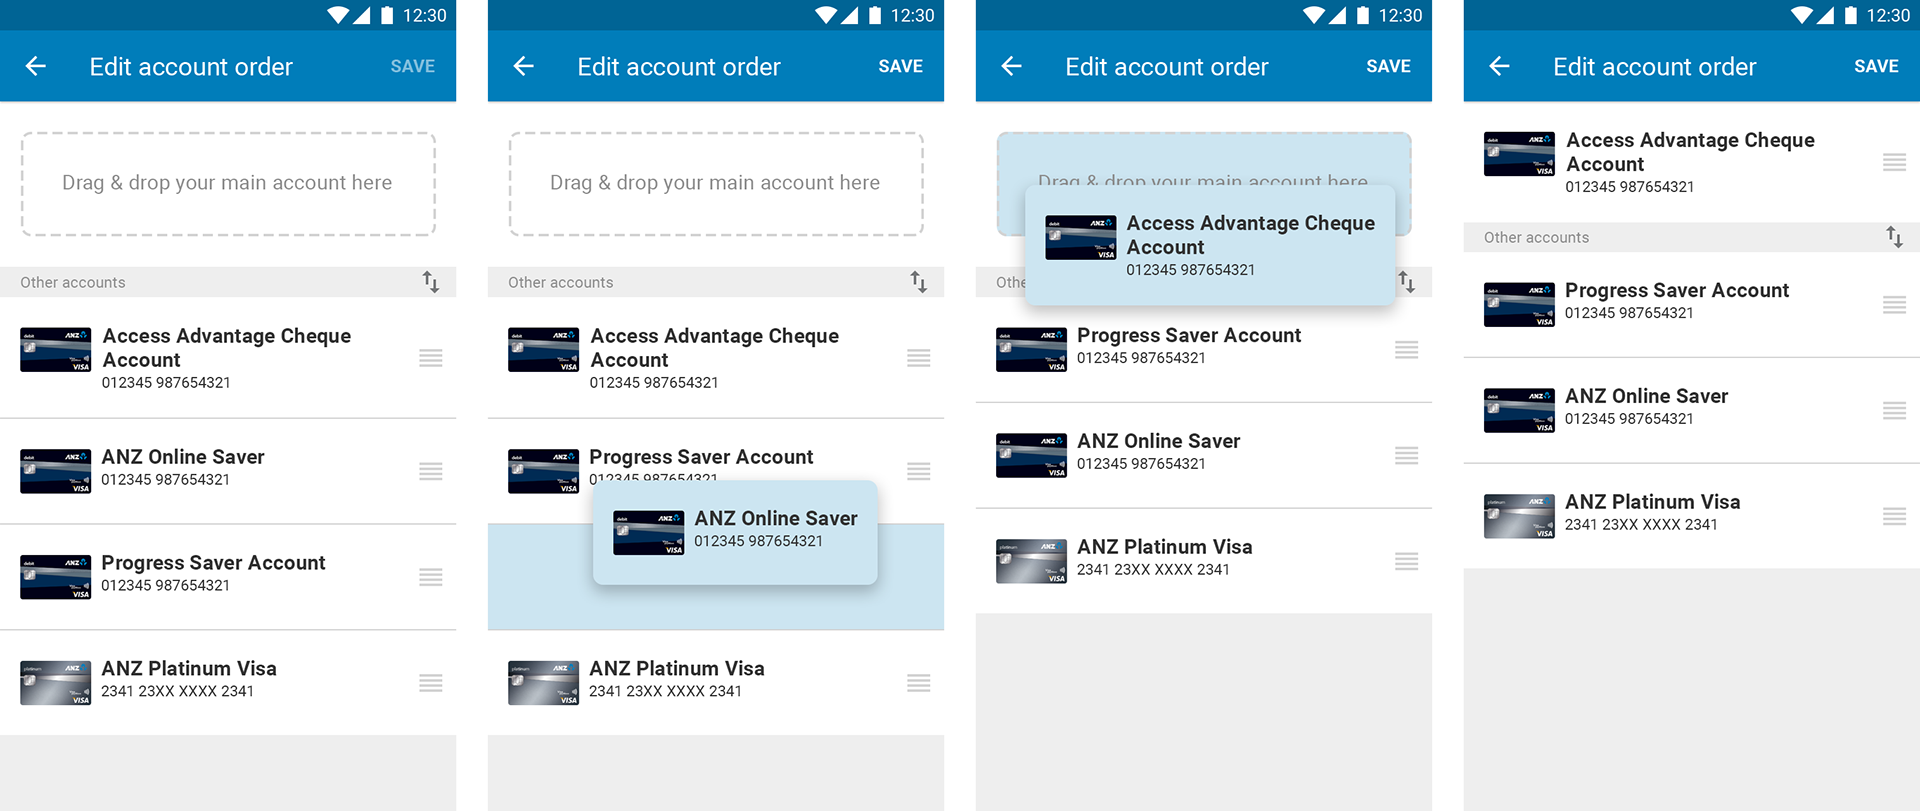The width and height of the screenshot is (1920, 811).
Task: Tap sort arrows icon in first screen
Action: pos(431,282)
